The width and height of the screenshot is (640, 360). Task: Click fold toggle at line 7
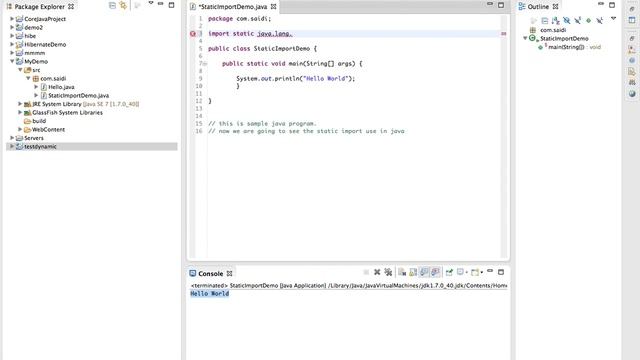coord(205,64)
